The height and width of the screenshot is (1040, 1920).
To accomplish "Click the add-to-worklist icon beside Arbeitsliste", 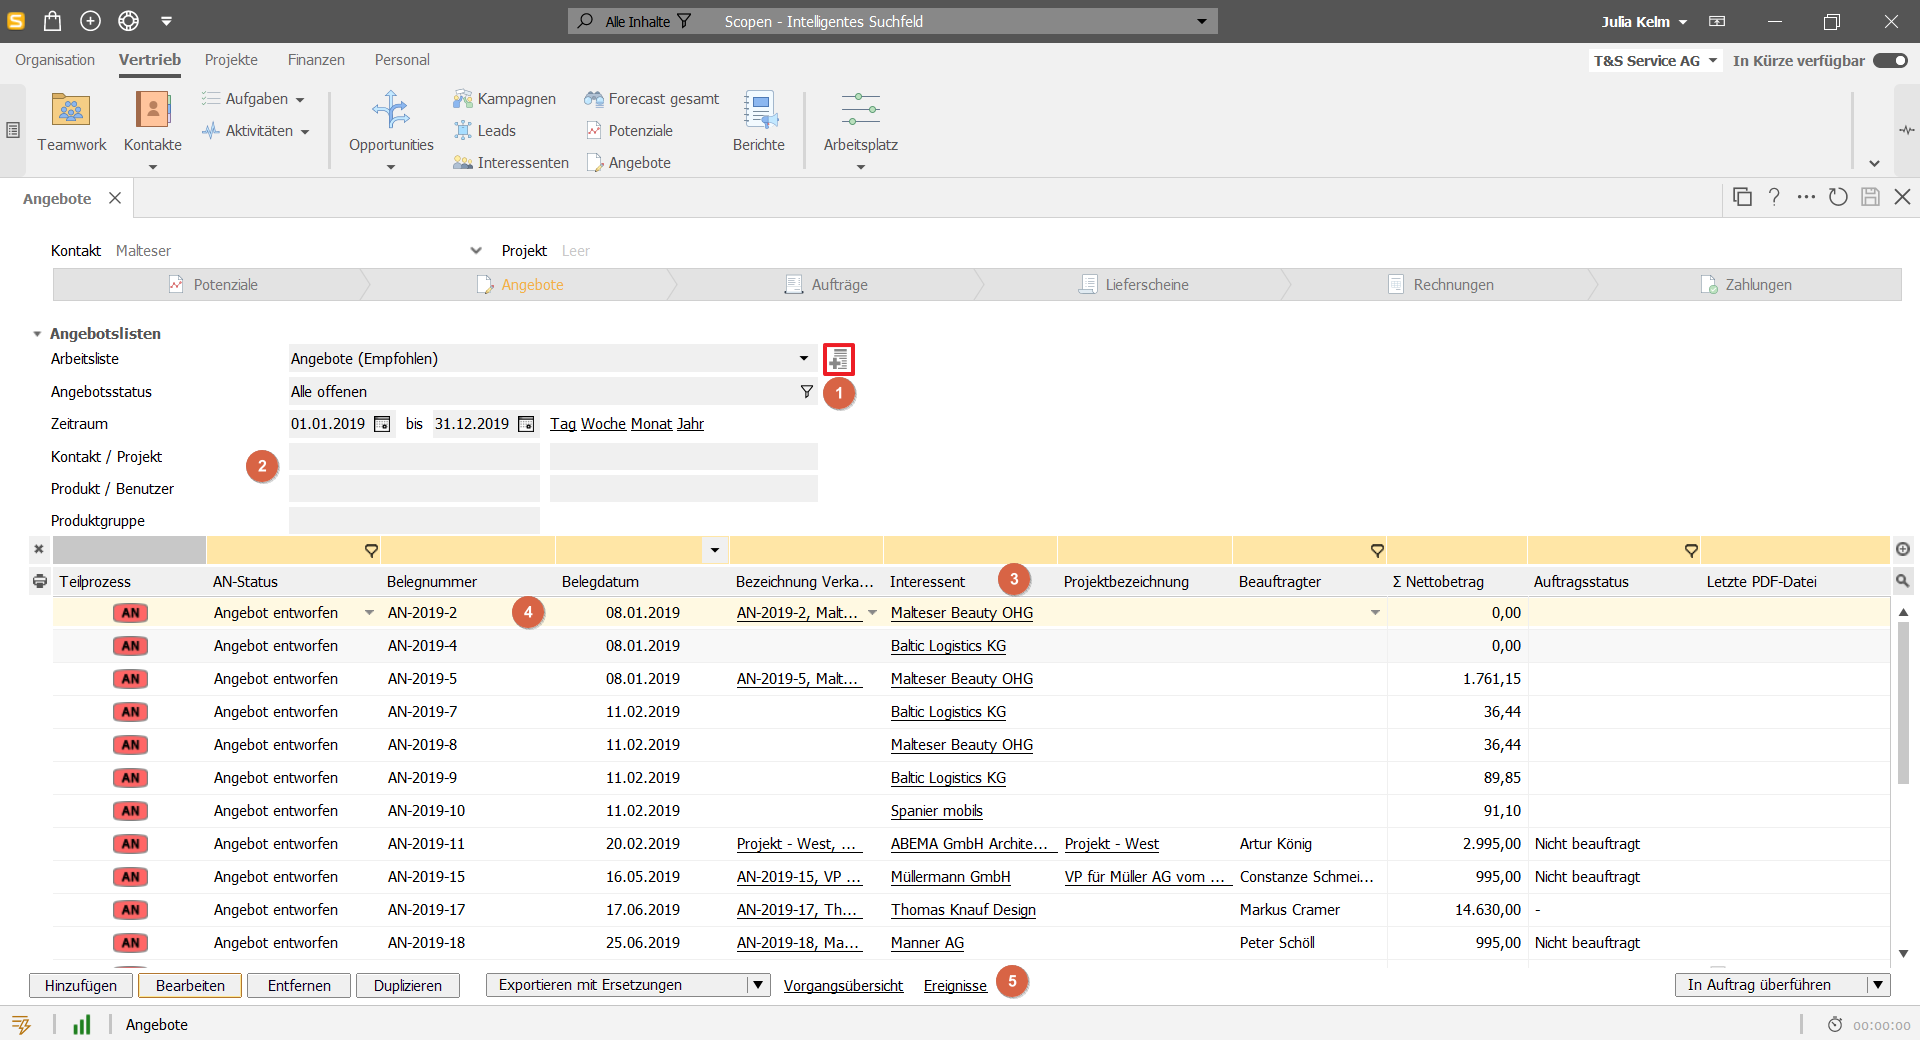I will point(839,359).
